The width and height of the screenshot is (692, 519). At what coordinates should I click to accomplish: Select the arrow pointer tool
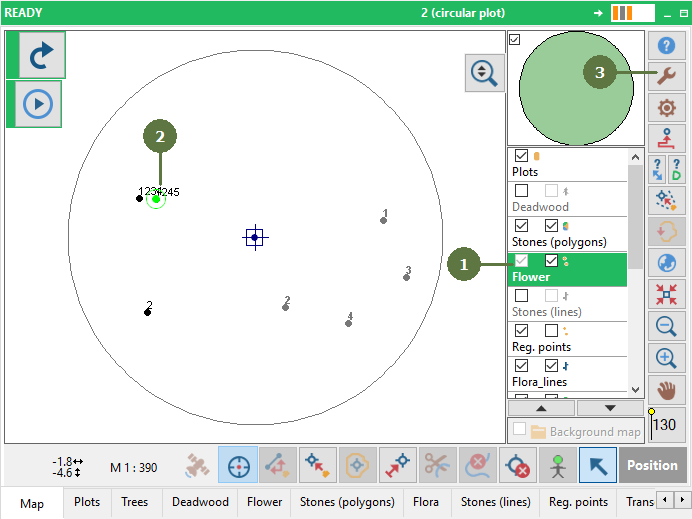[598, 465]
